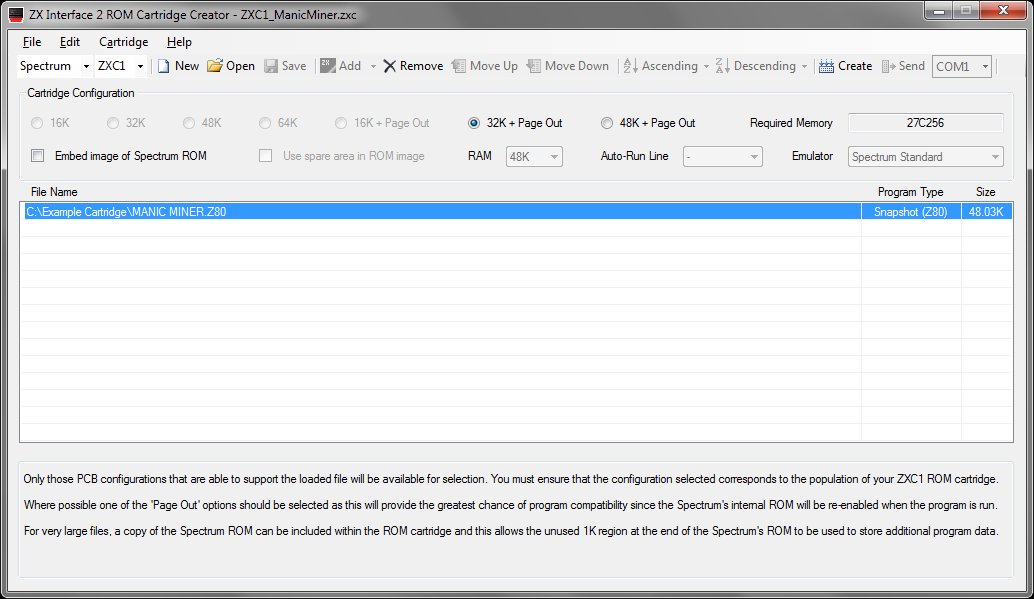The image size is (1034, 599).
Task: Minimize the ROM Cartridge Creator window
Action: [x=938, y=11]
